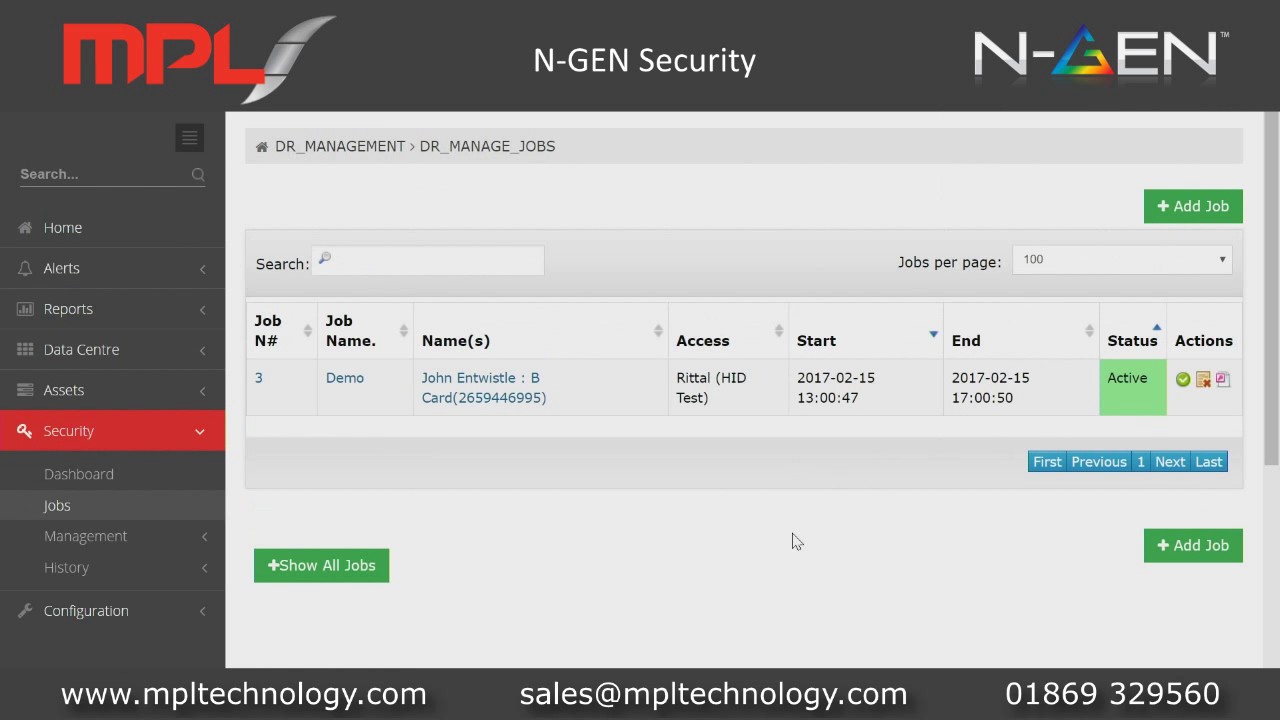1280x720 pixels.
Task: Expand the Management submenu
Action: point(85,536)
